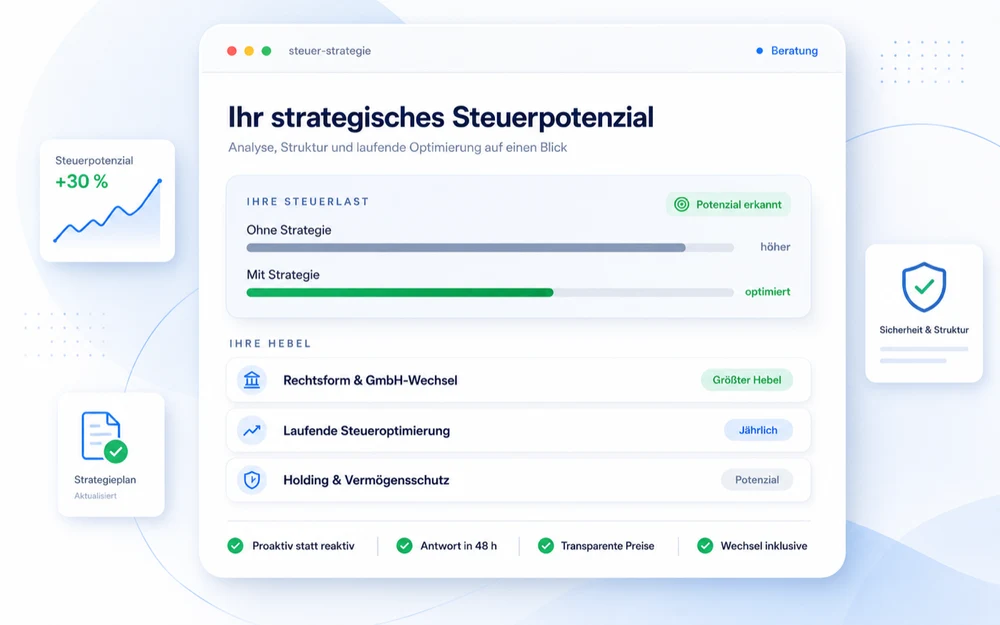This screenshot has width=1000, height=625.
Task: Click the Transparente Preise text
Action: pos(608,546)
